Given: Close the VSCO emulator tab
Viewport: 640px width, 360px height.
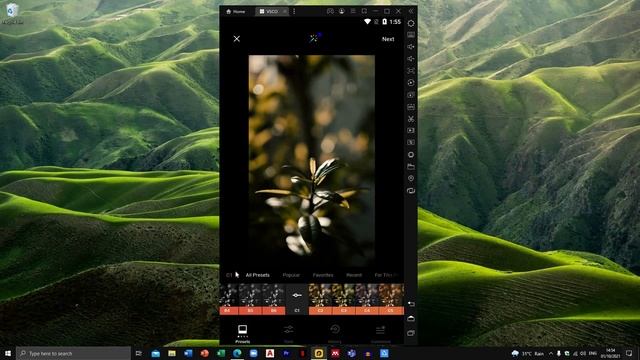Looking at the screenshot, I should (285, 11).
